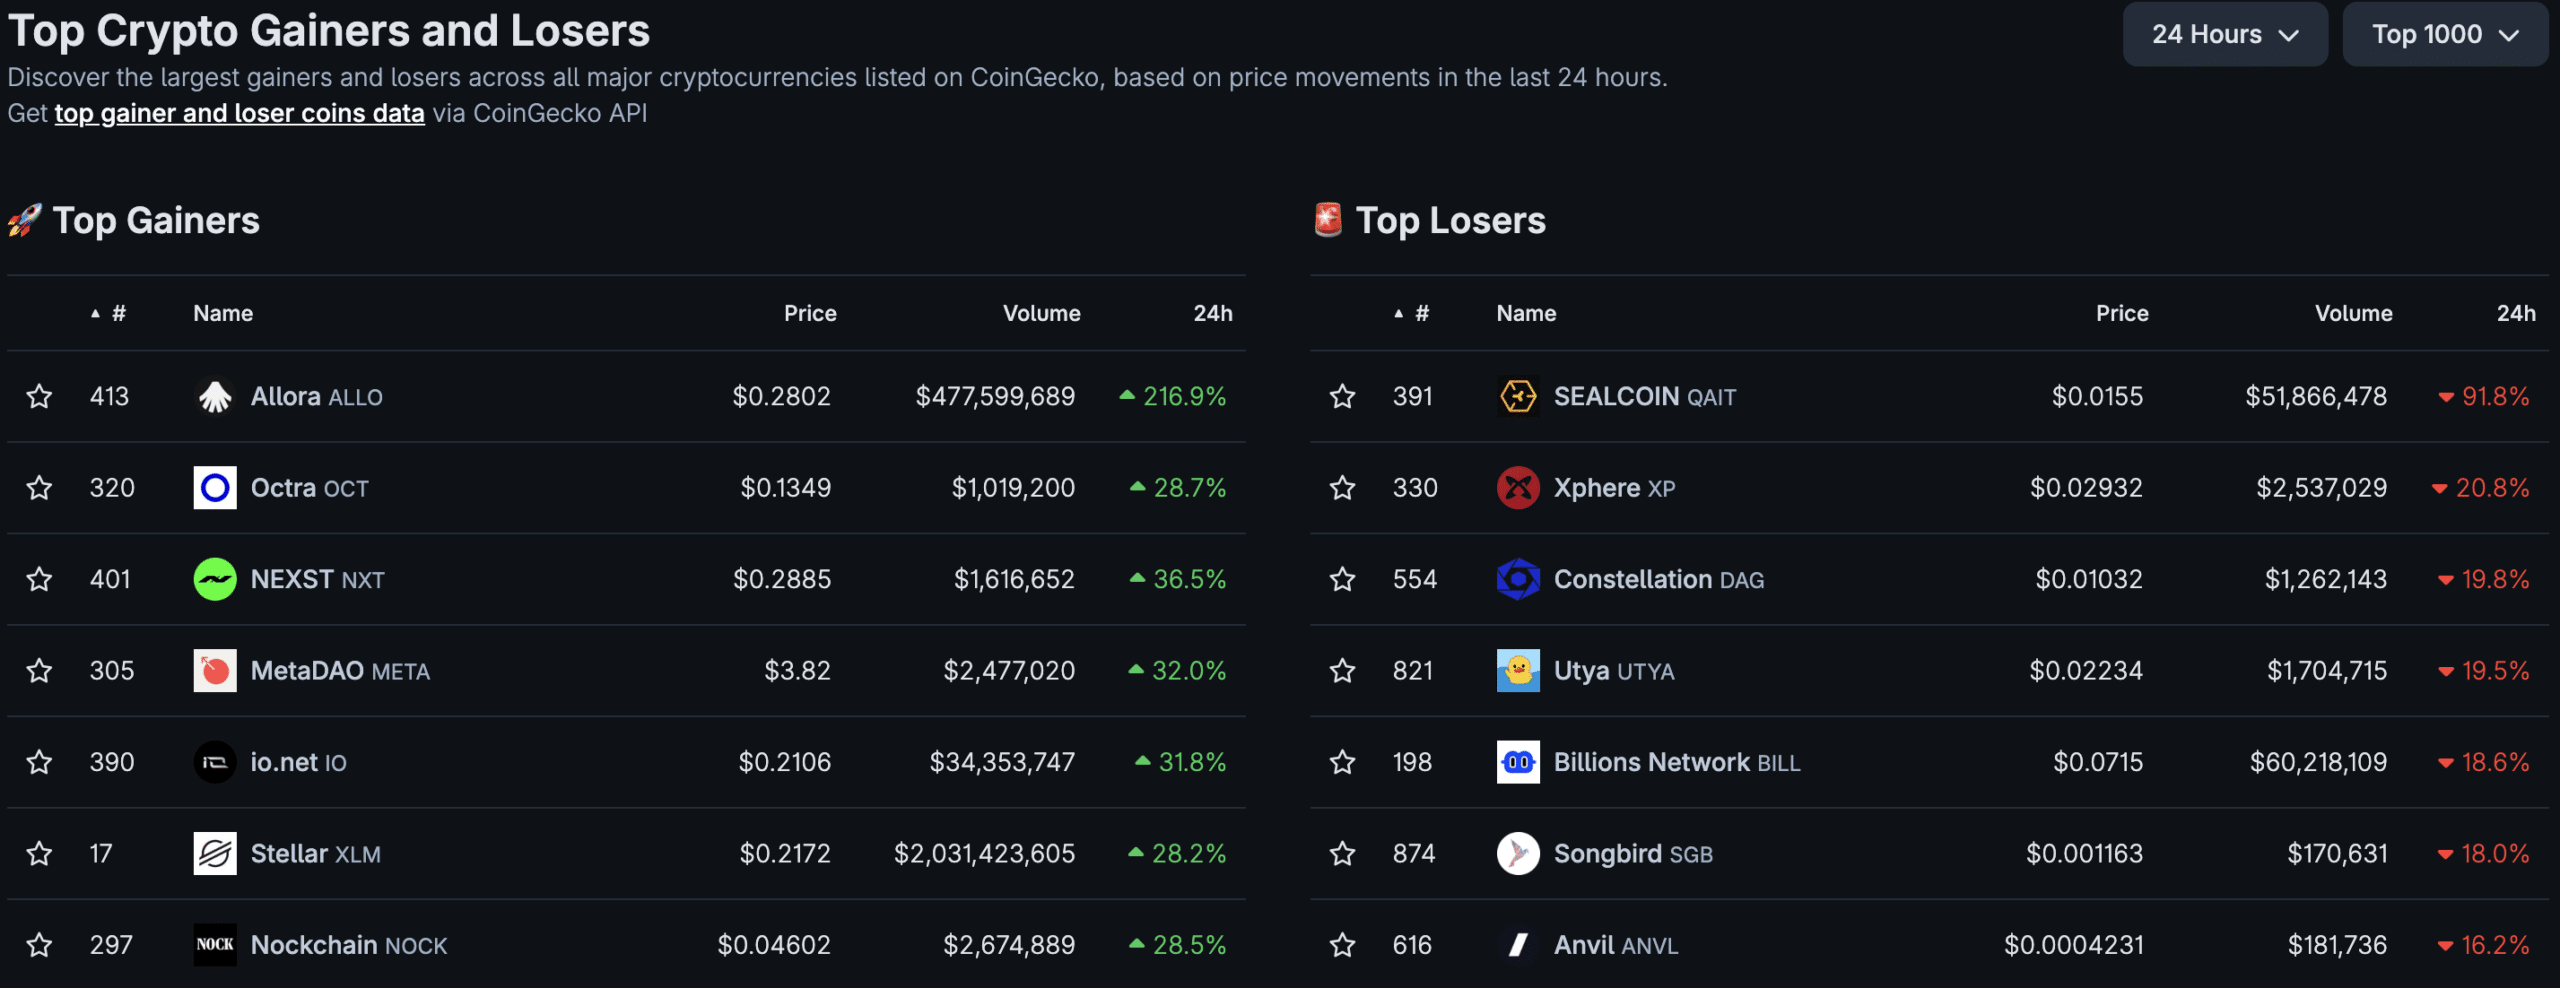Click the Octra coin logo icon
This screenshot has height=988, width=2560.
tap(215, 488)
